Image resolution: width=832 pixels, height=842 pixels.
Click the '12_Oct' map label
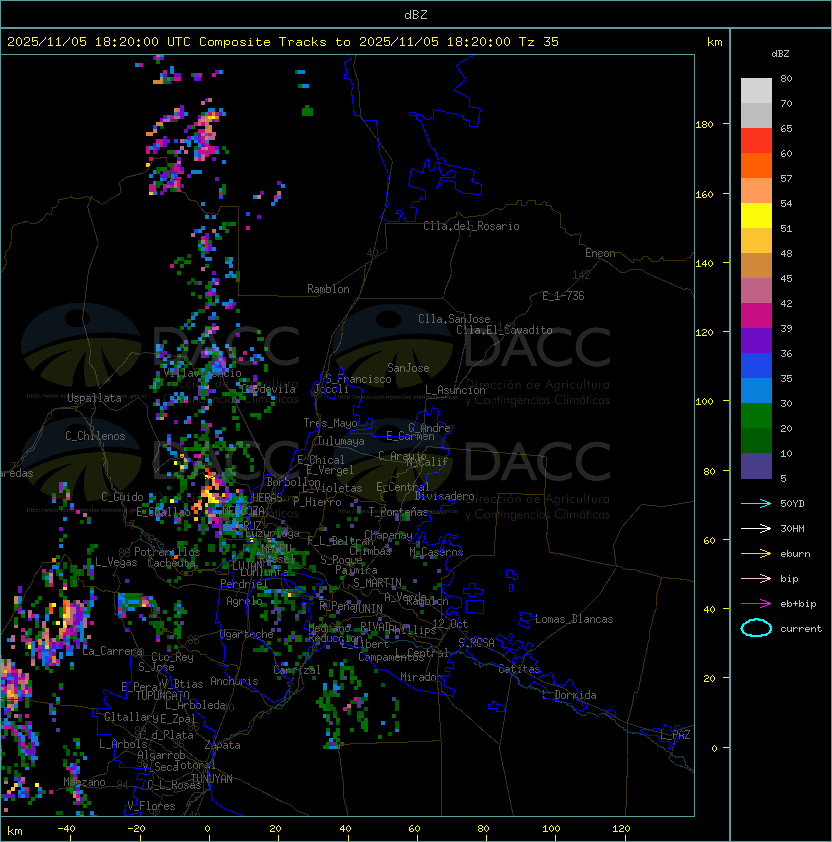450,624
